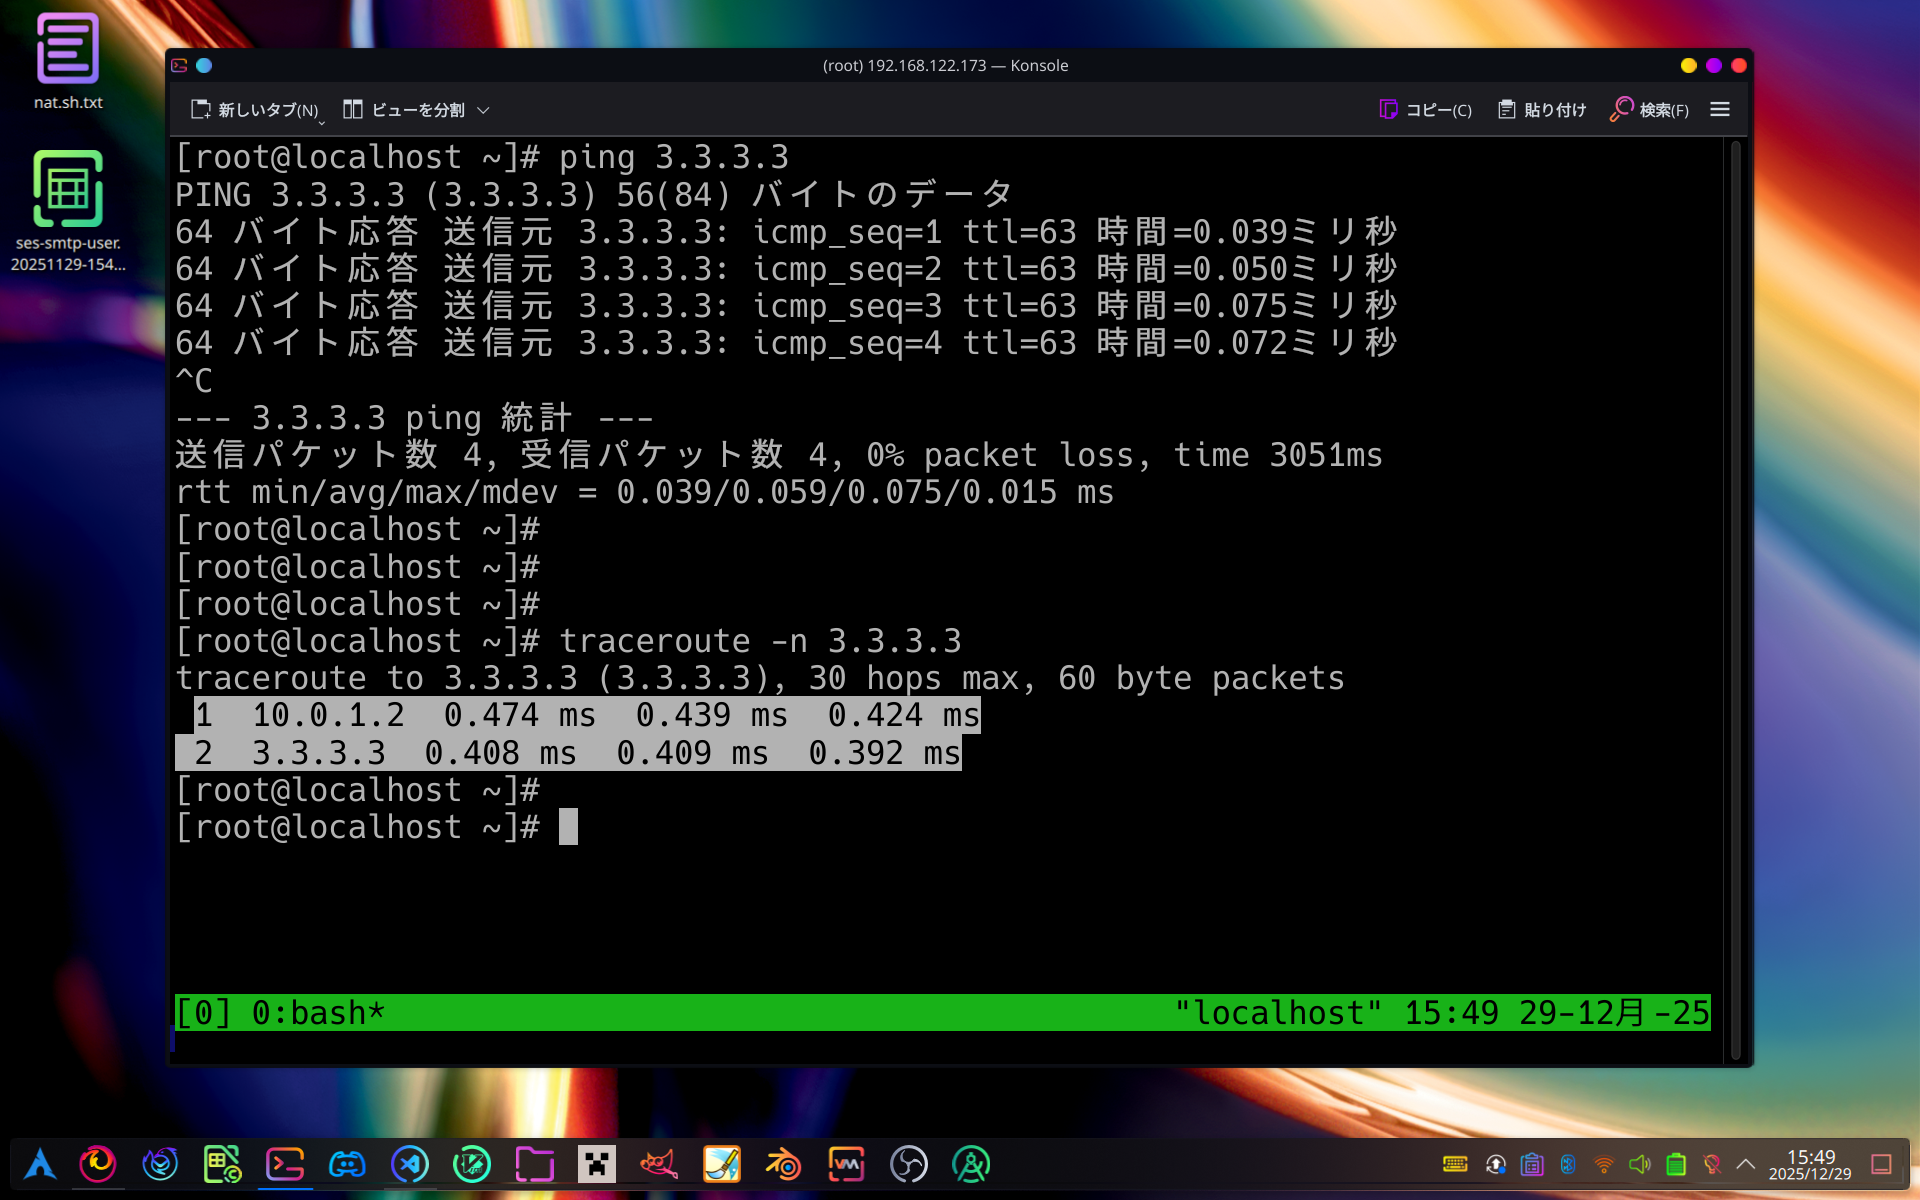This screenshot has width=1920, height=1200.
Task: Click ビューを分割 split view button
Action: pos(405,110)
